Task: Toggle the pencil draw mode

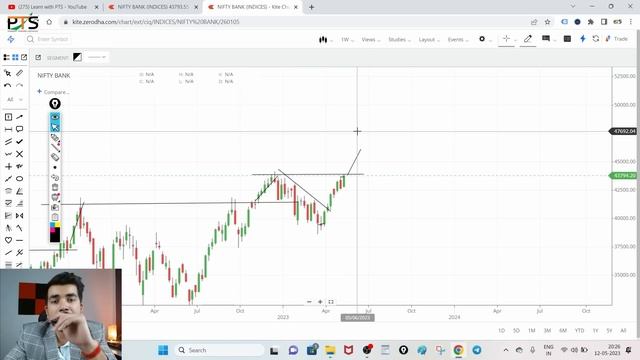Action: 528,39
